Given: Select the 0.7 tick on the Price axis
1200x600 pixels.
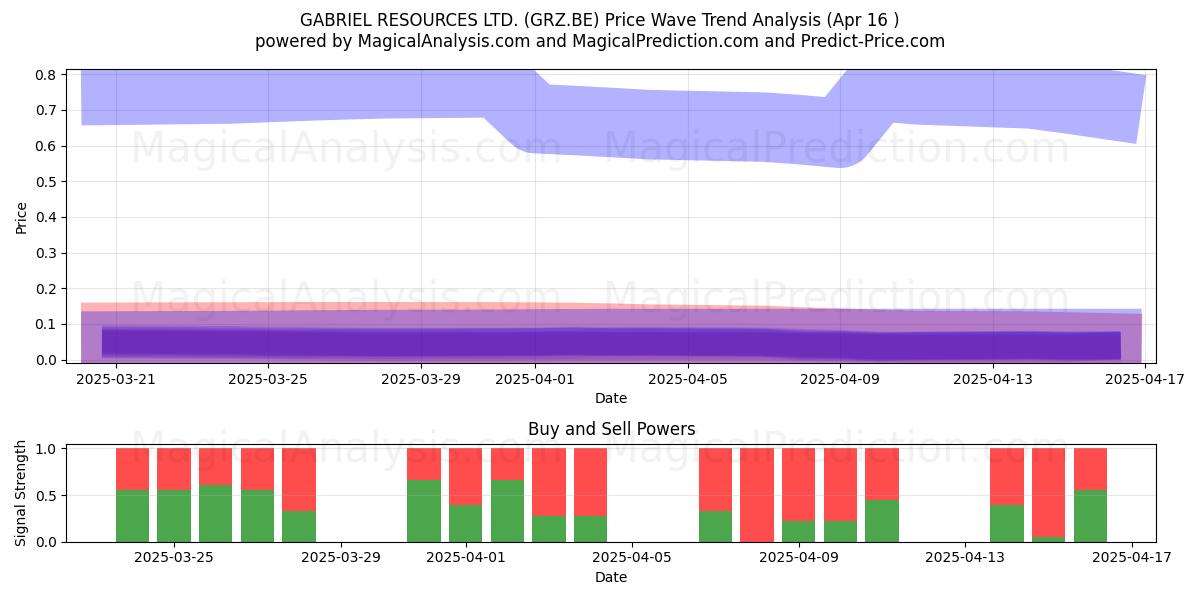Looking at the screenshot, I should (48, 110).
